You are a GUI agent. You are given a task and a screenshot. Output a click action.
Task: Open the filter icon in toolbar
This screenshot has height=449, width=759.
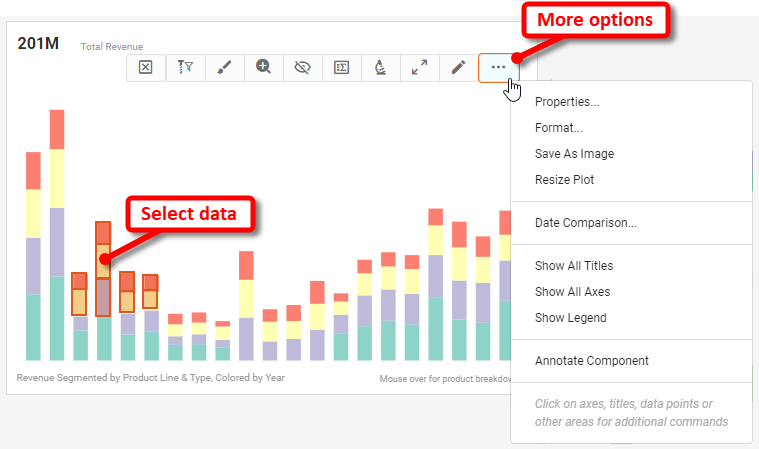pyautogui.click(x=185, y=67)
